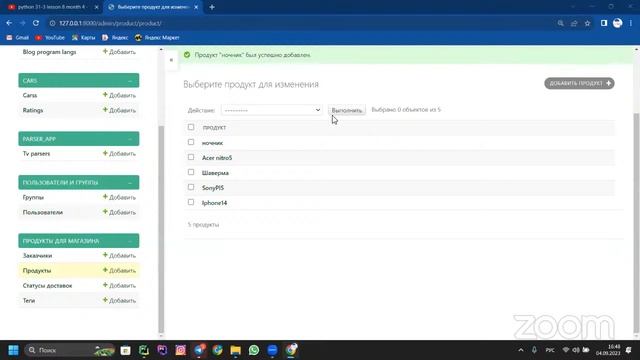Open Пользователи in the sidebar
Viewport: 640px width, 360px height.
click(43, 212)
